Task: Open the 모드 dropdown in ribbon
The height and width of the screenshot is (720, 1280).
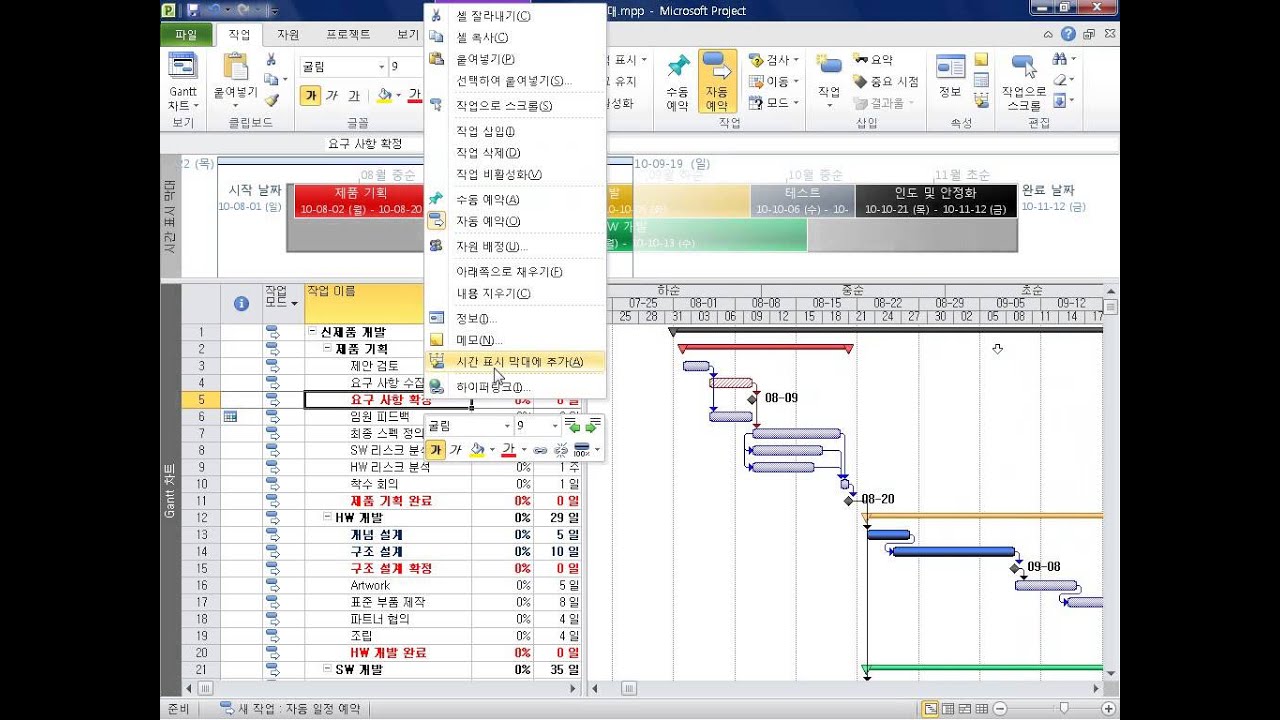Action: click(772, 103)
